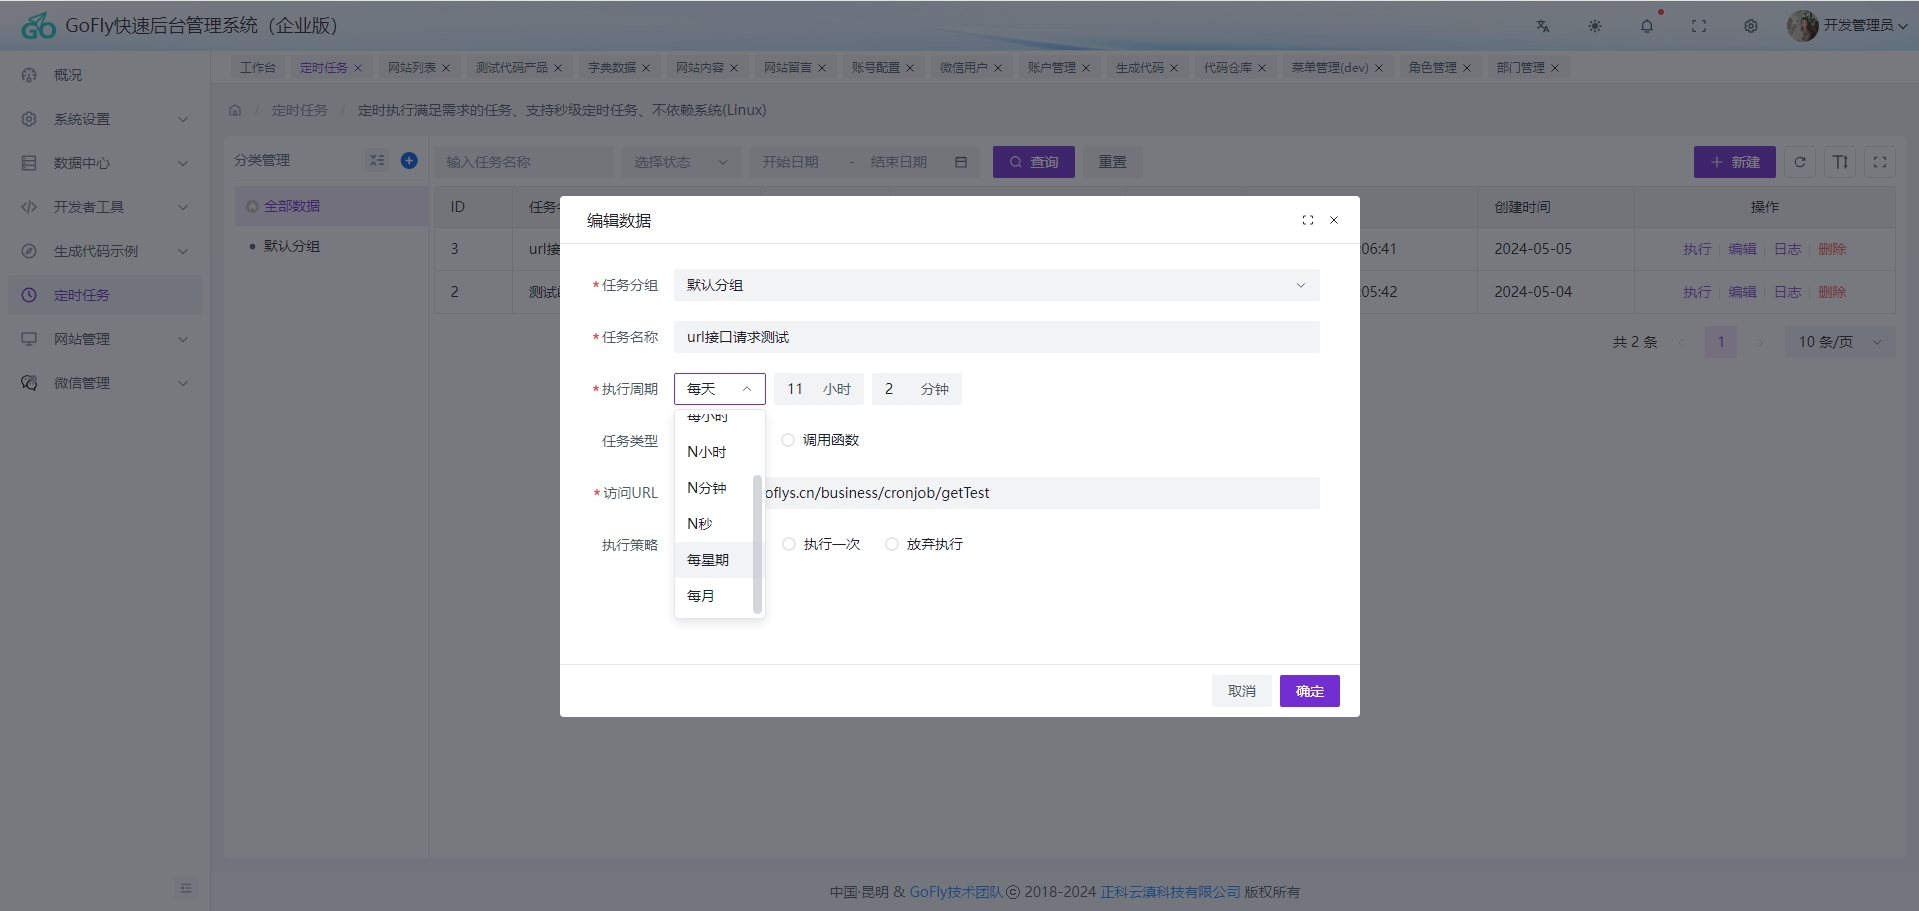
Task: Click the 重置 reset button
Action: [x=1113, y=162]
